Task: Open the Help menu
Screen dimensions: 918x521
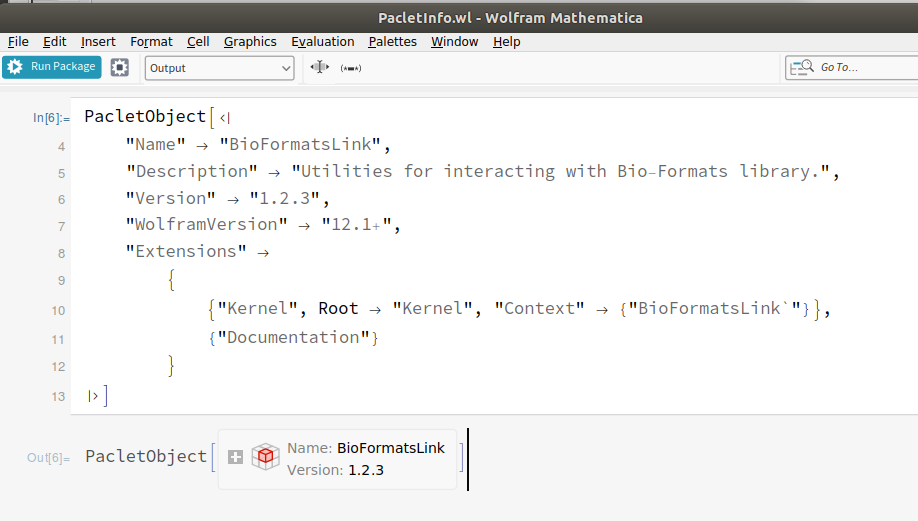Action: (506, 42)
